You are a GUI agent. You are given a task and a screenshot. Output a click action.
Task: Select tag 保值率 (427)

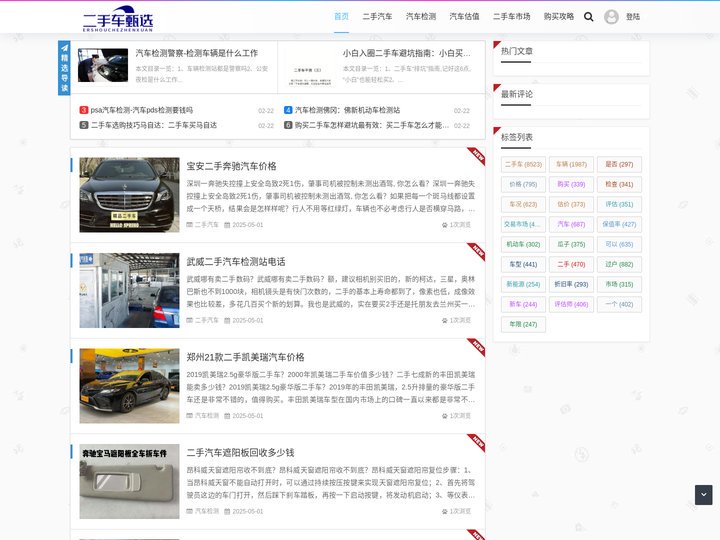point(619,225)
